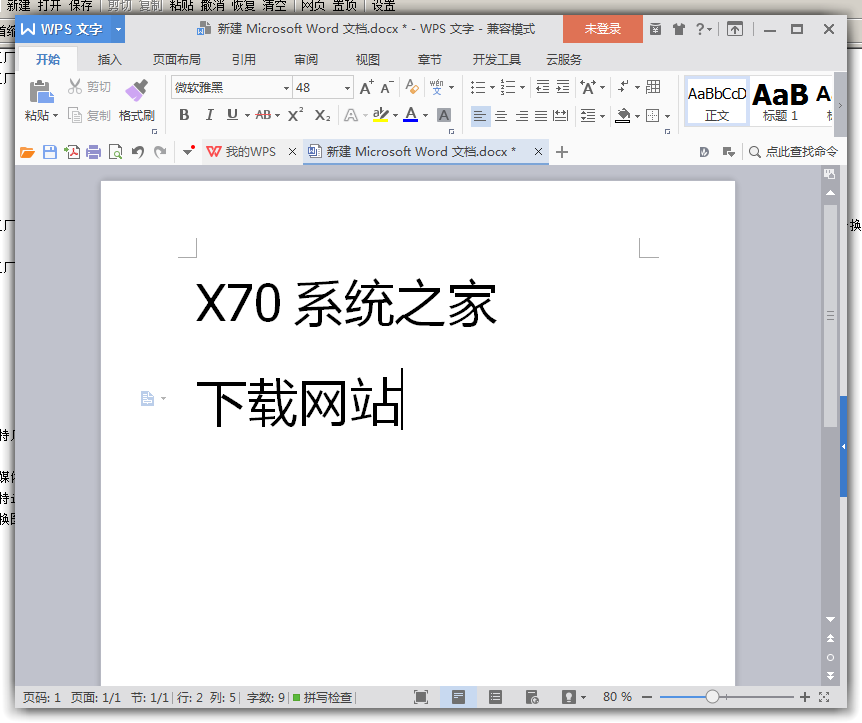Apply the blue font color A
862x723 pixels.
click(x=411, y=115)
